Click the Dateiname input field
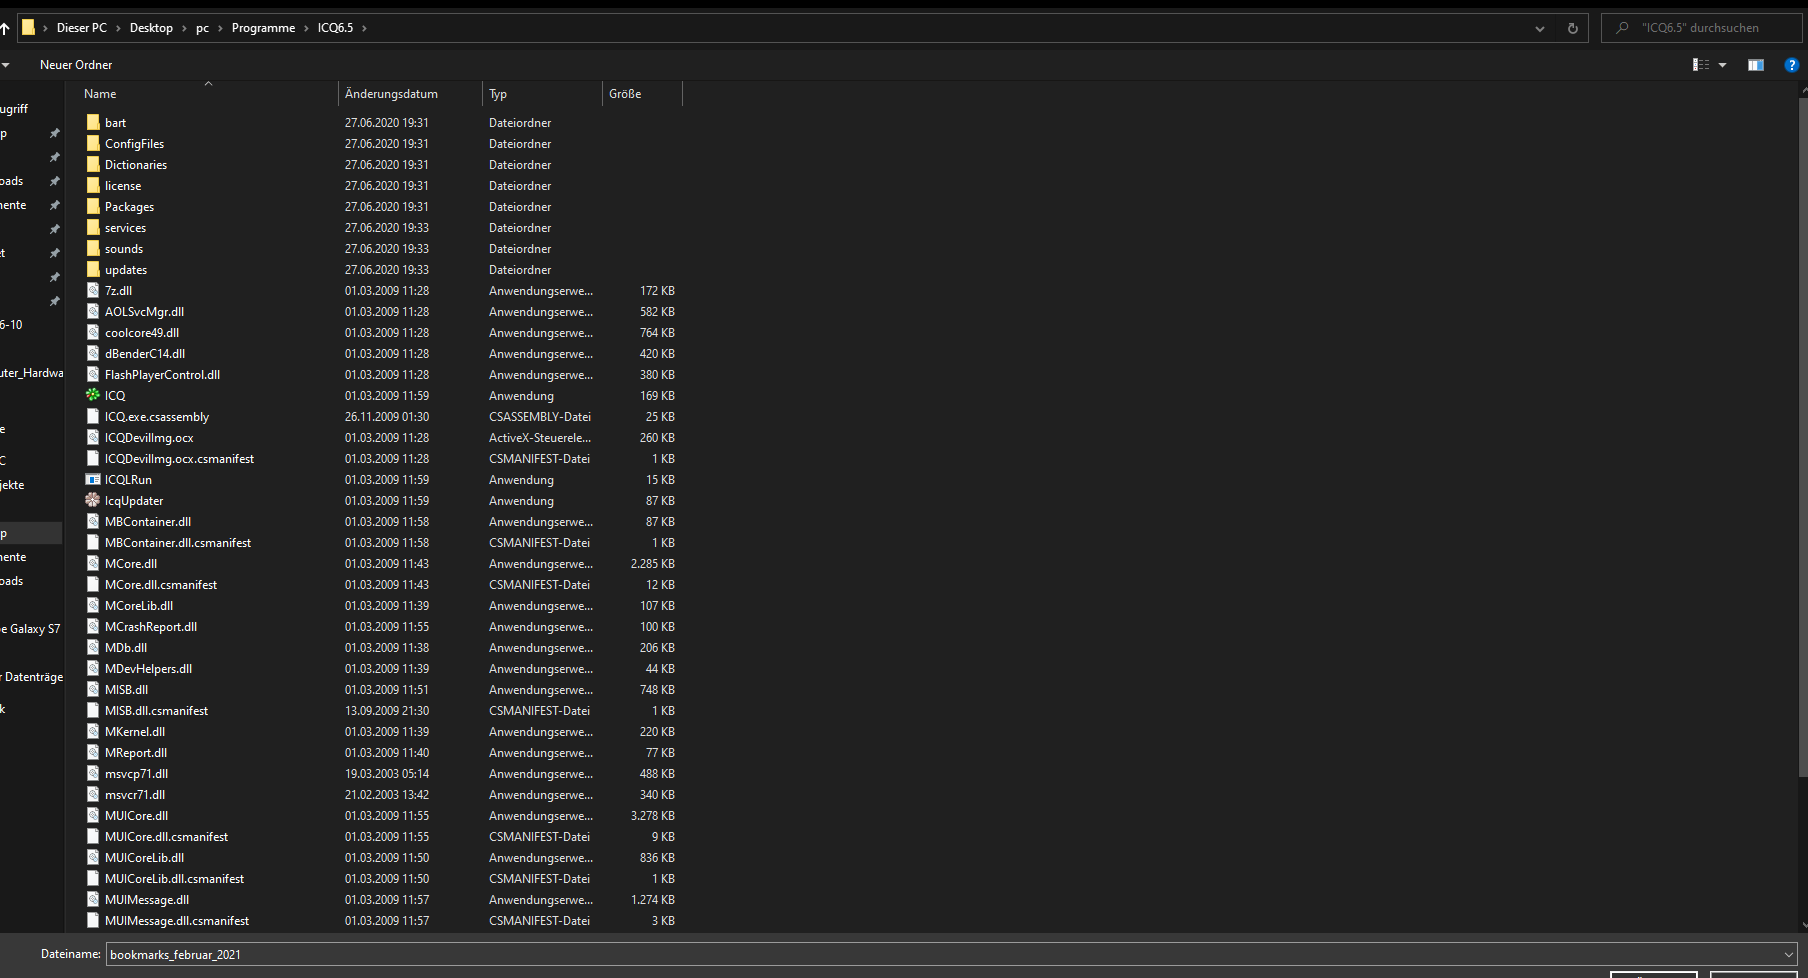The image size is (1808, 978). (944, 954)
